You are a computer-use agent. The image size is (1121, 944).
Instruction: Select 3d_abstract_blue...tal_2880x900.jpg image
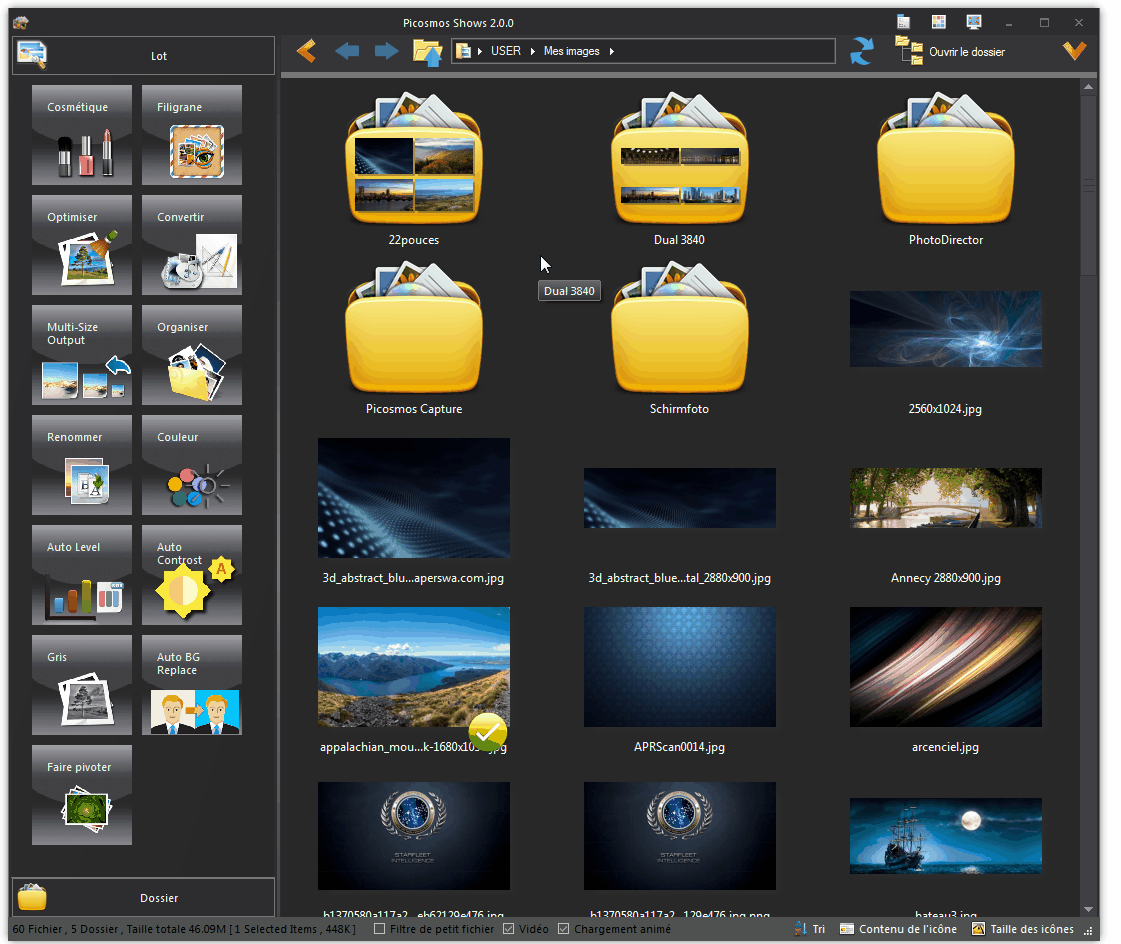pos(679,498)
